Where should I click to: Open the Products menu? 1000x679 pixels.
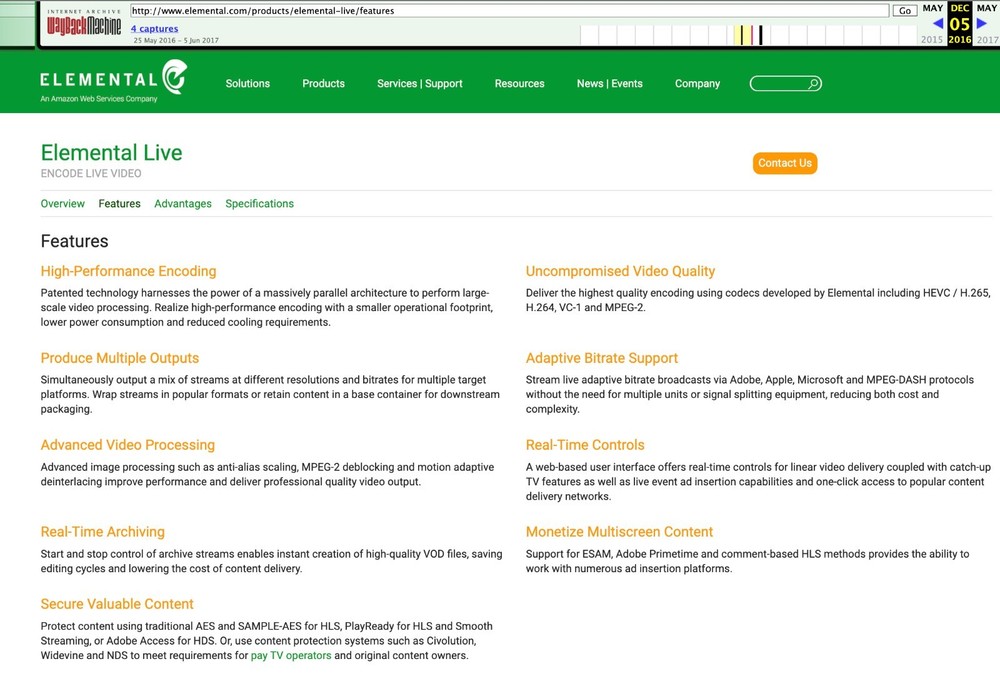(323, 84)
